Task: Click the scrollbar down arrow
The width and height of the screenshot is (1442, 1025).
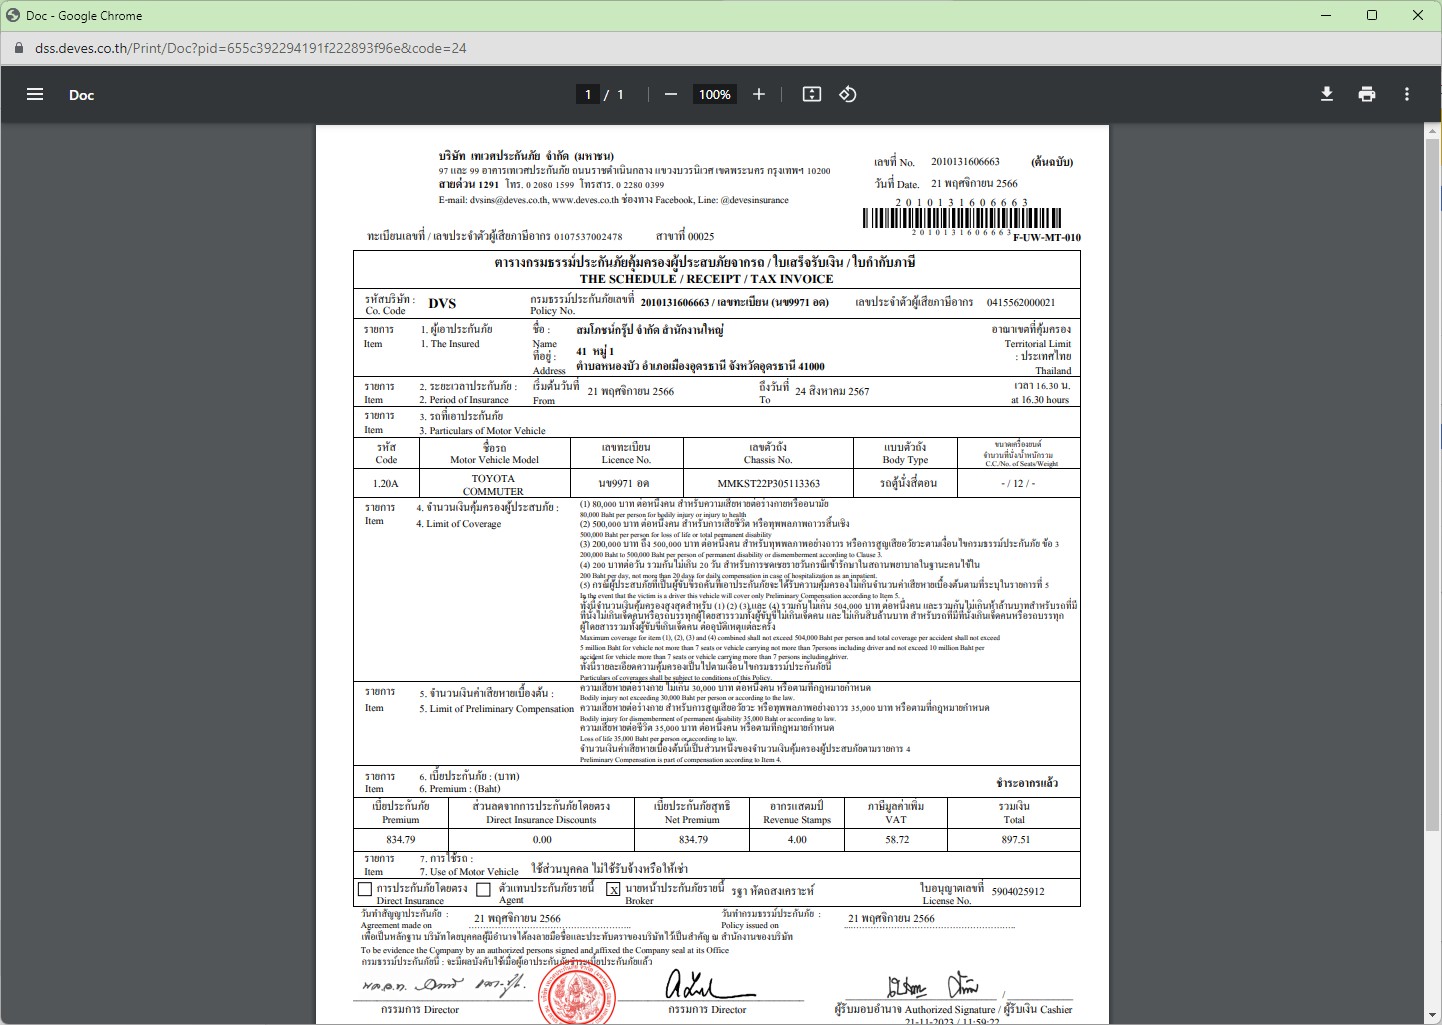Action: pos(1433,1016)
